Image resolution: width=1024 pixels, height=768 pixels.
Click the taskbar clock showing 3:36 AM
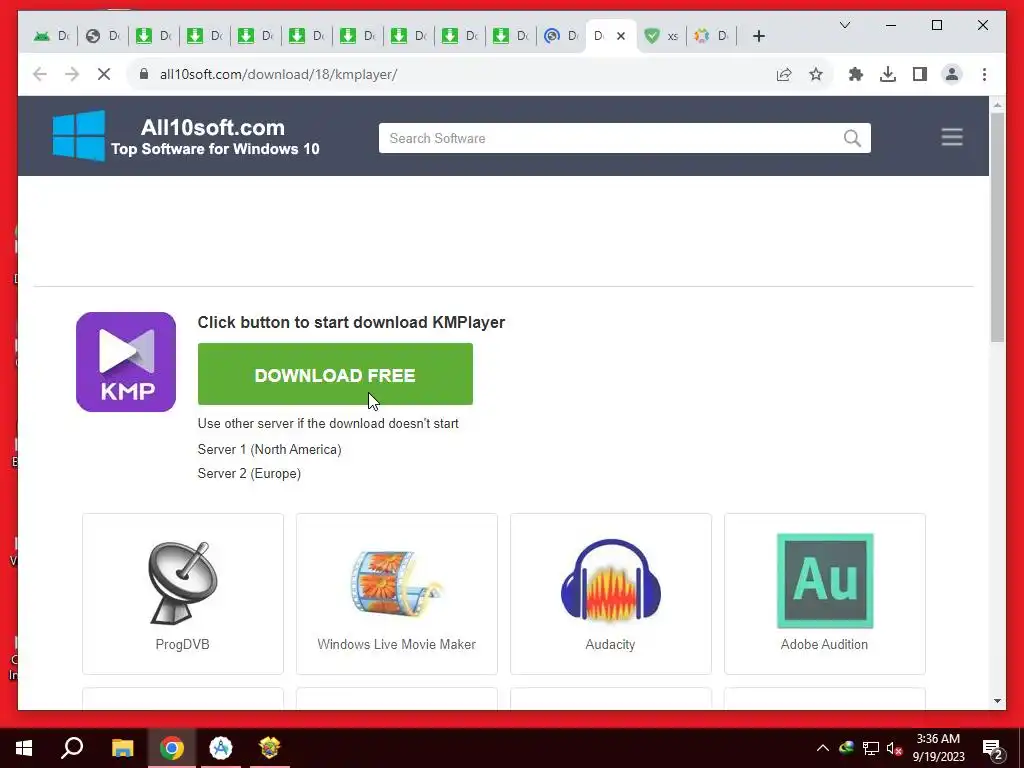click(938, 748)
